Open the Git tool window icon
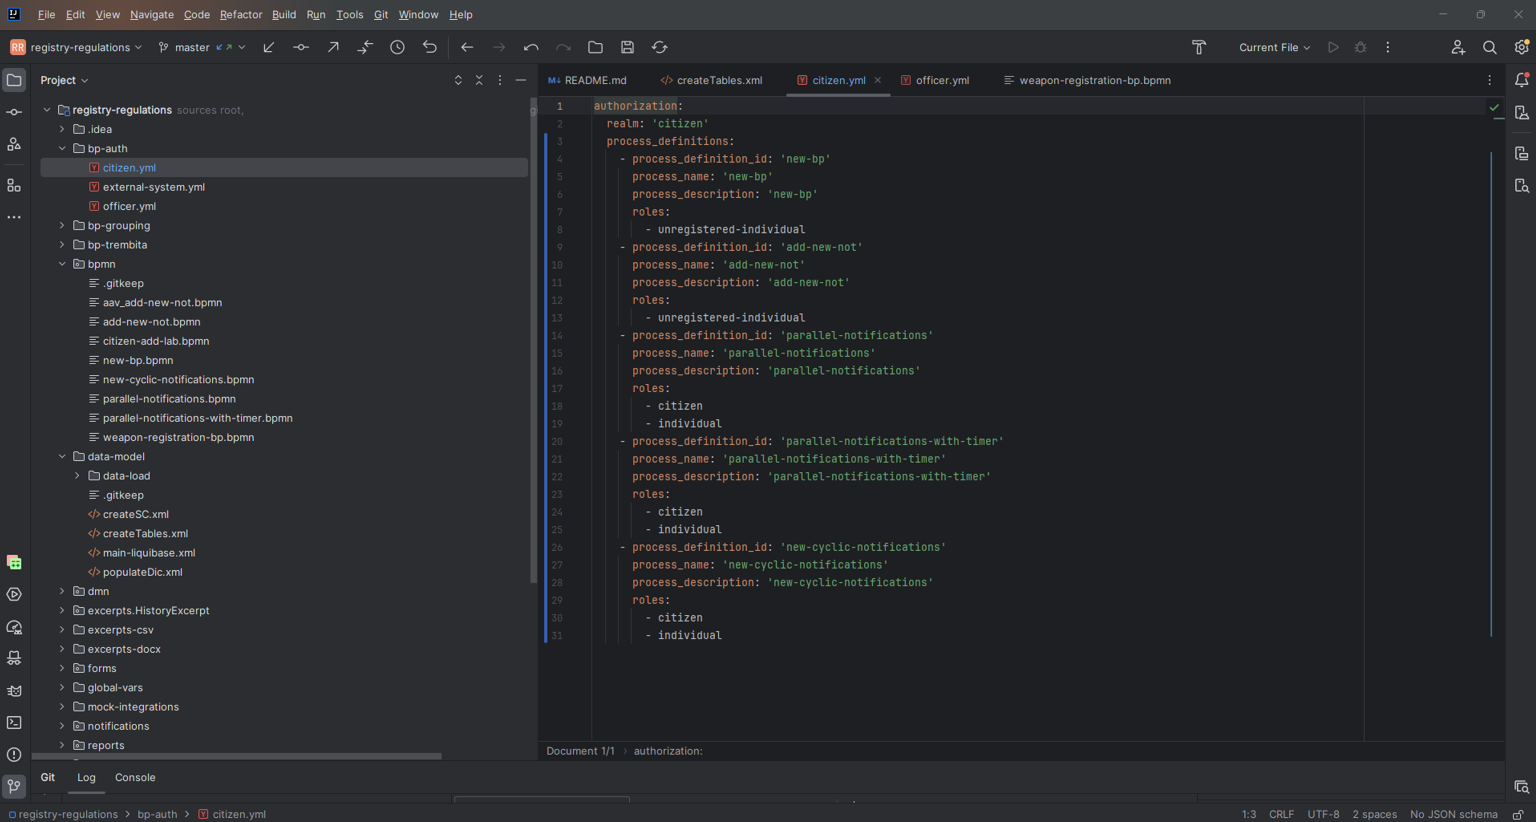The width and height of the screenshot is (1536, 822). pyautogui.click(x=14, y=787)
